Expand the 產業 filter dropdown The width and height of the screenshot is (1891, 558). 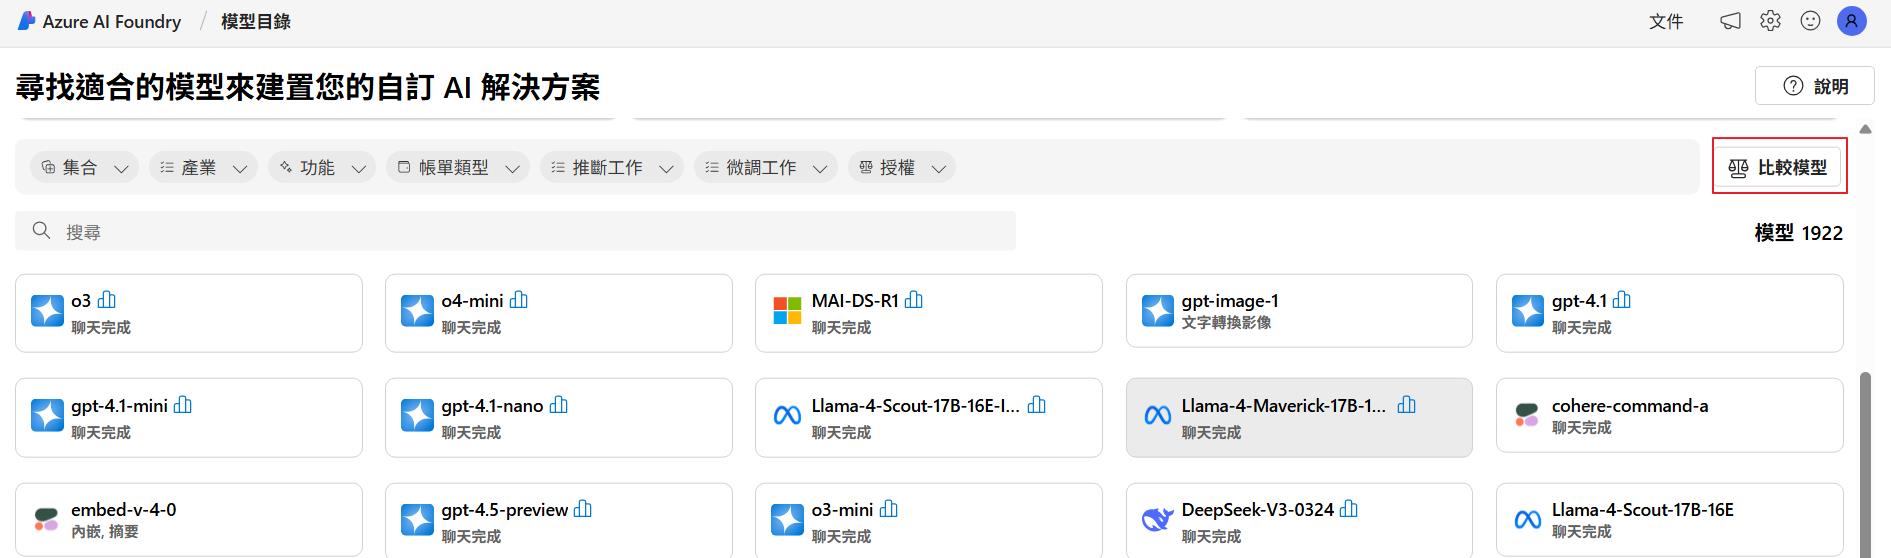(203, 167)
